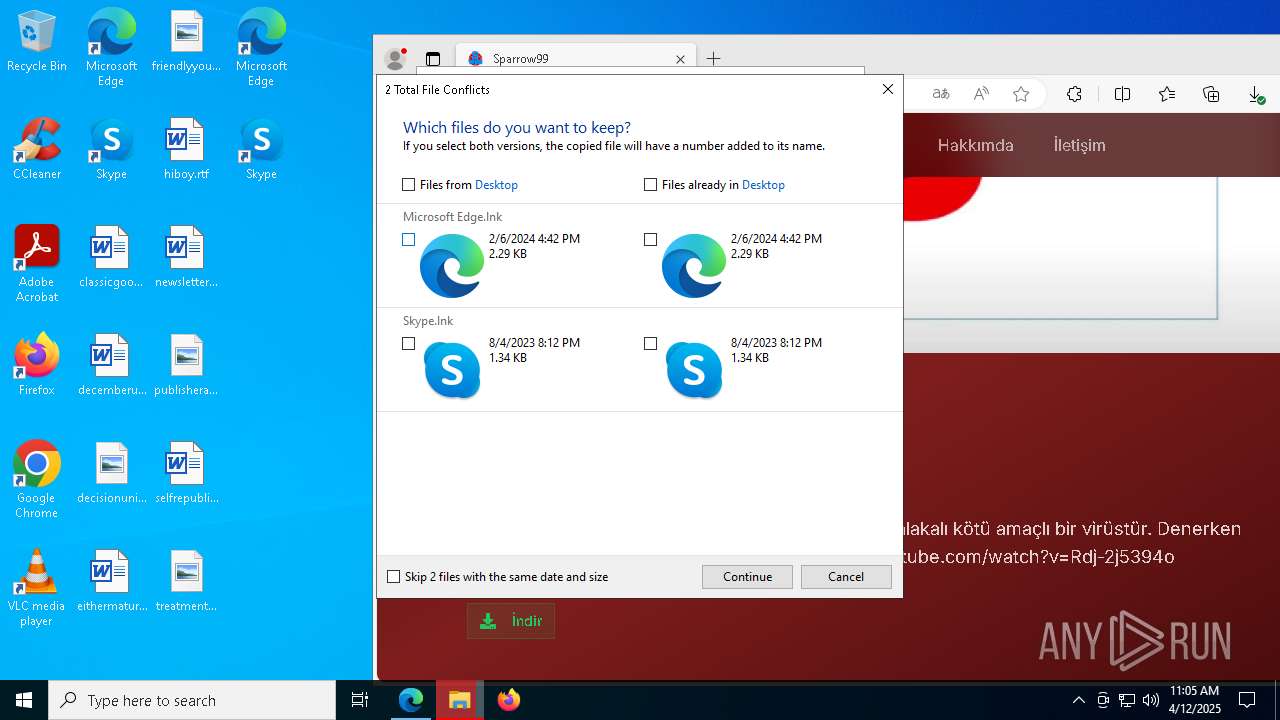The height and width of the screenshot is (720, 1280).
Task: Check source Skype.lnk file checkbox
Action: (408, 343)
